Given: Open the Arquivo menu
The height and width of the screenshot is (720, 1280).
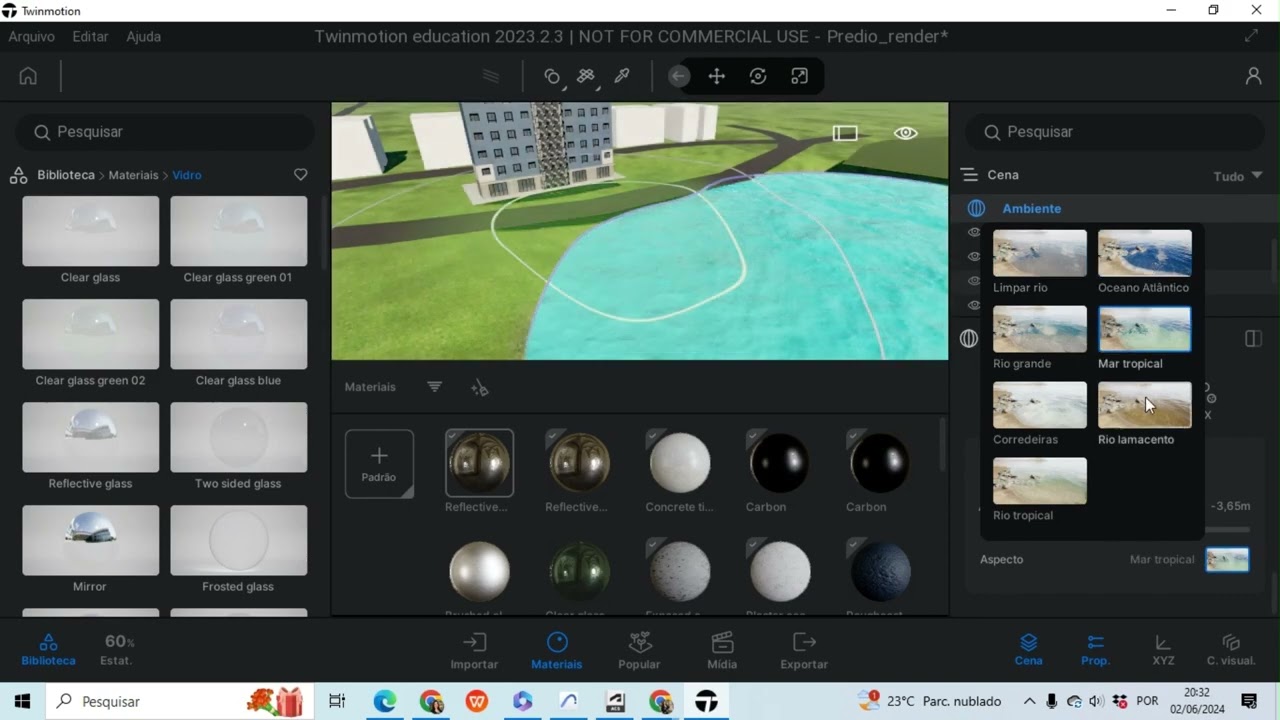Looking at the screenshot, I should coord(31,36).
